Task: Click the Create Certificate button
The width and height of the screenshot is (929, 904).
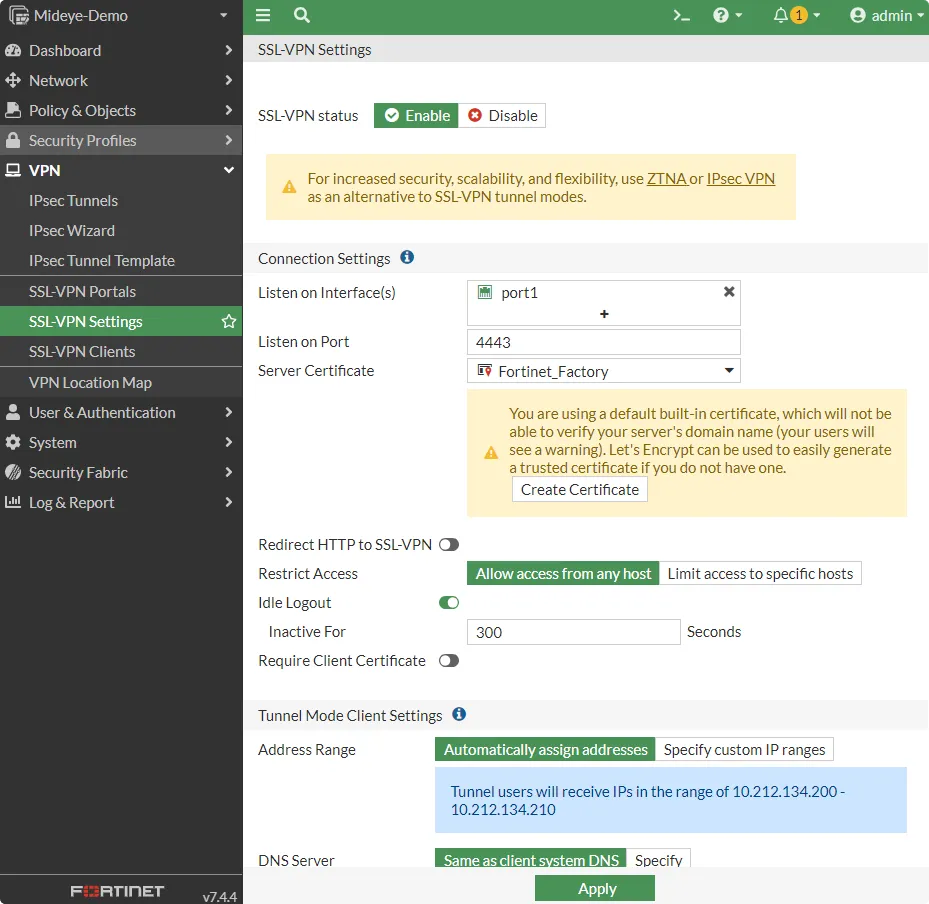Action: coord(579,489)
